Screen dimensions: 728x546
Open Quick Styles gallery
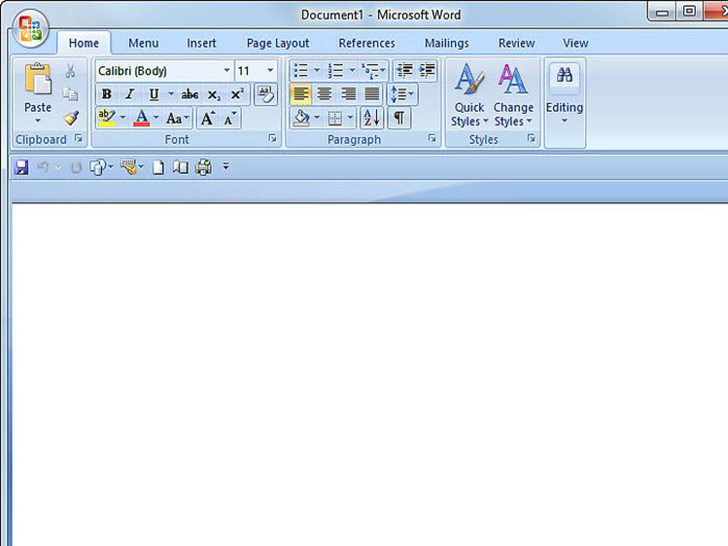coord(469,95)
